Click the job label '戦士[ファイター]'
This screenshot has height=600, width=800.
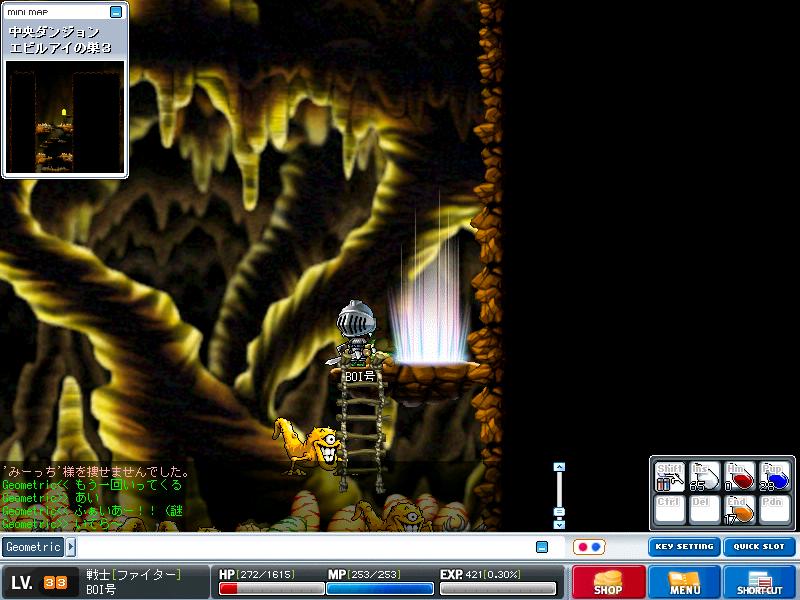pyautogui.click(x=134, y=575)
